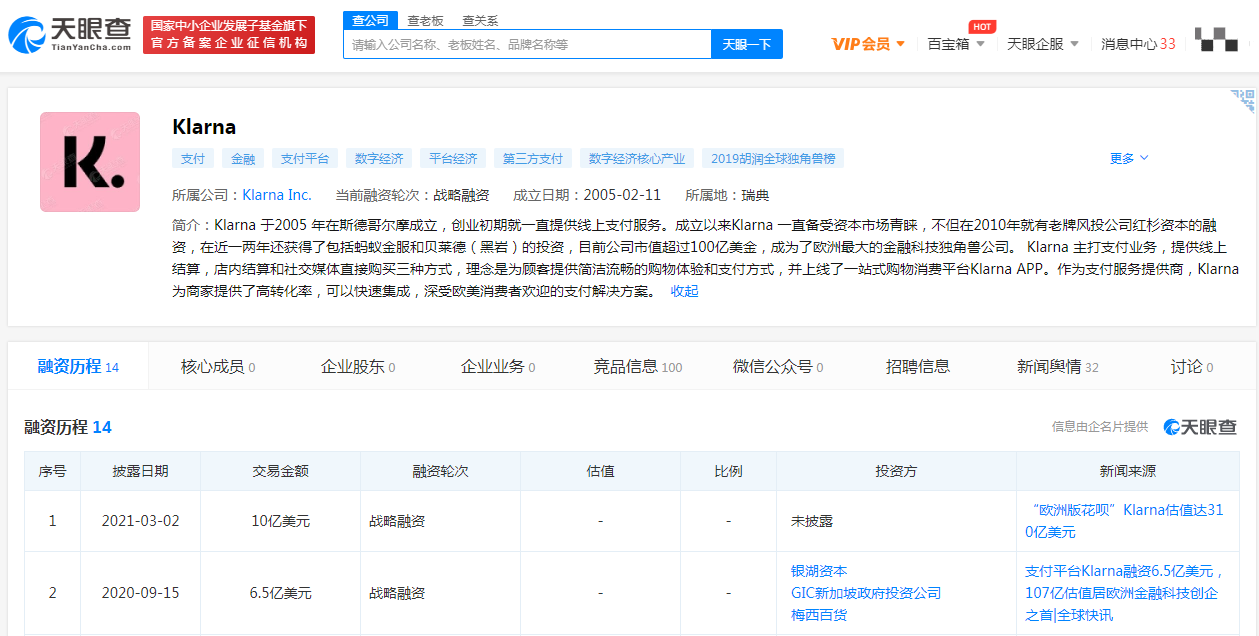Click the 数字经济核心产业 tag
This screenshot has height=636, width=1259.
click(x=637, y=158)
